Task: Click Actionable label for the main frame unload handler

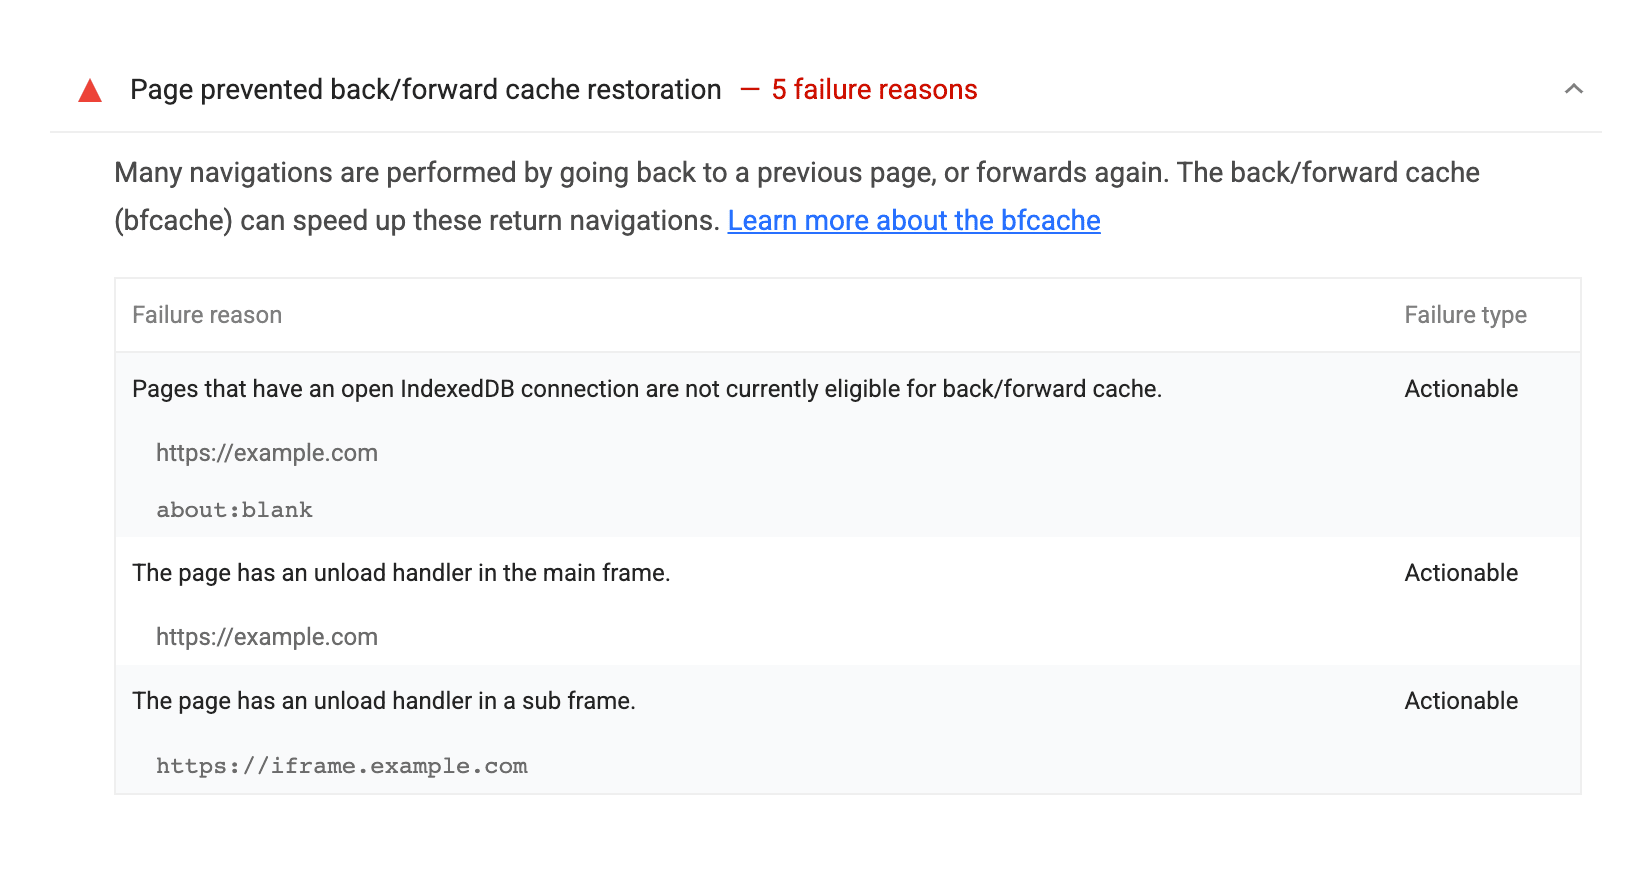Action: tap(1461, 573)
